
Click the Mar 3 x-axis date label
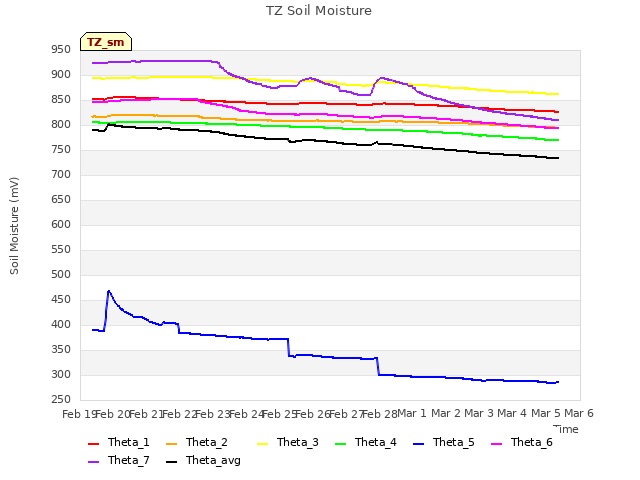pyautogui.click(x=479, y=413)
